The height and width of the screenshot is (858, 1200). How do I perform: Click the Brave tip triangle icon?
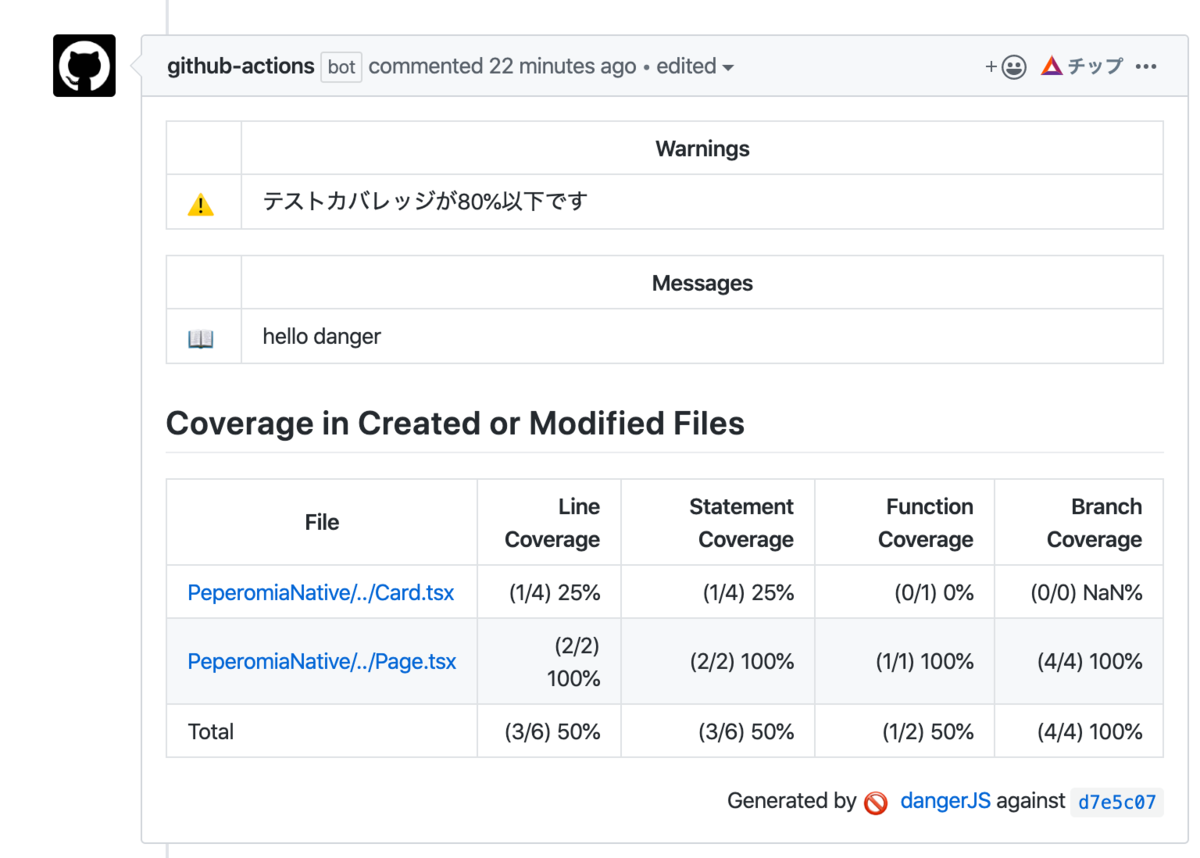pos(1051,66)
